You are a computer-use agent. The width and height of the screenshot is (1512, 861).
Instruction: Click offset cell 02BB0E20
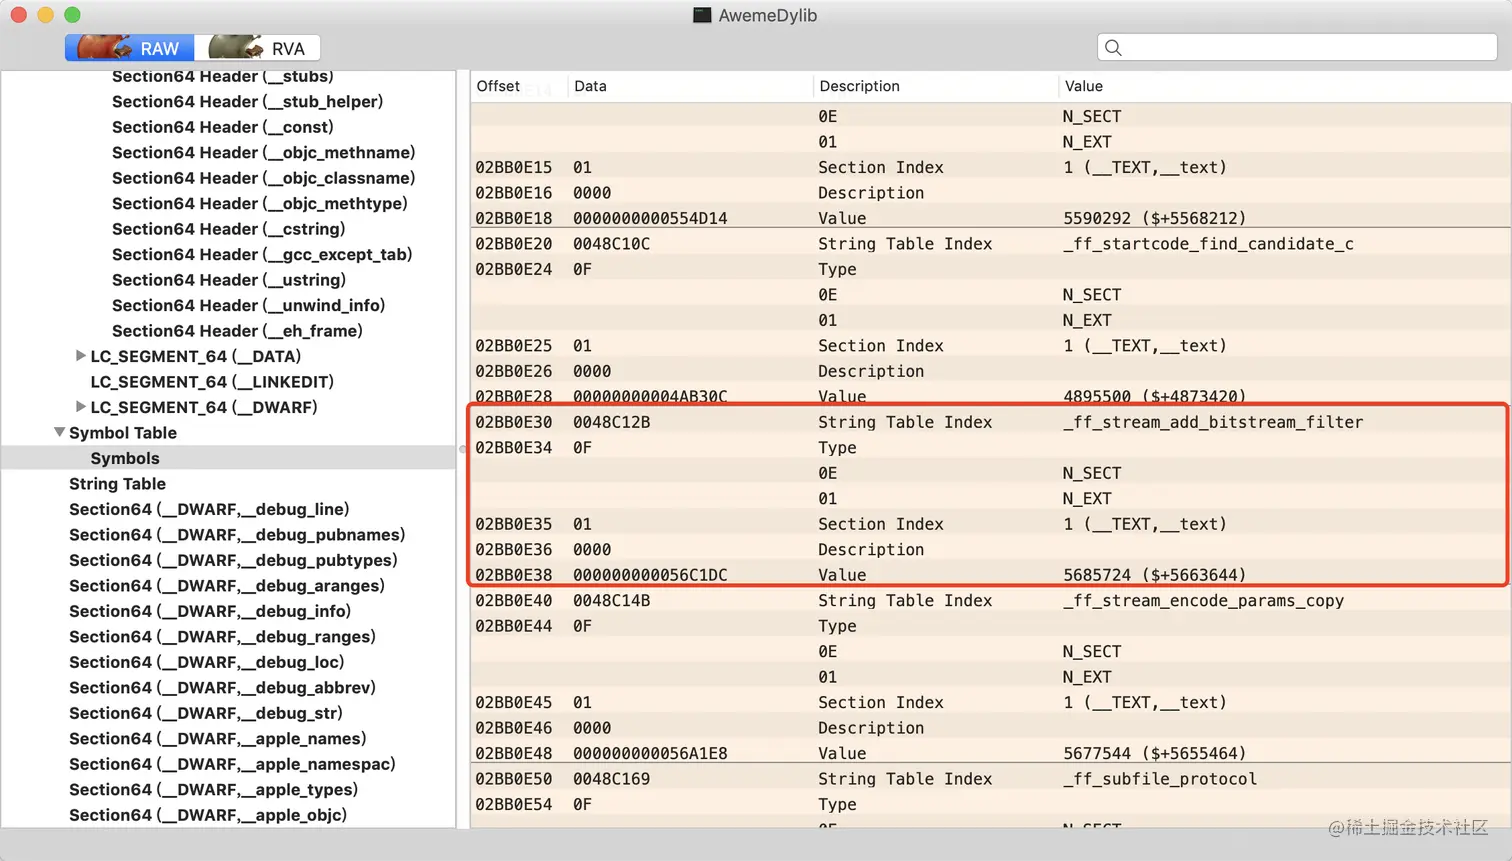click(x=514, y=244)
